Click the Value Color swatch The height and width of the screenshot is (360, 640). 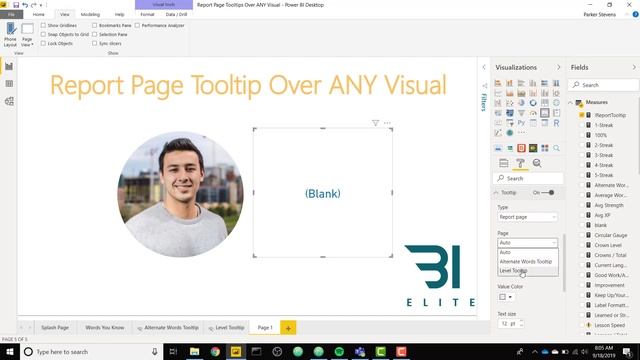pyautogui.click(x=502, y=297)
